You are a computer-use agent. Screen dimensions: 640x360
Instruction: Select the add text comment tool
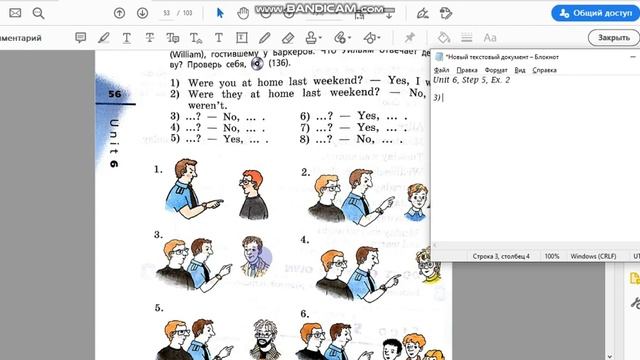pos(219,38)
